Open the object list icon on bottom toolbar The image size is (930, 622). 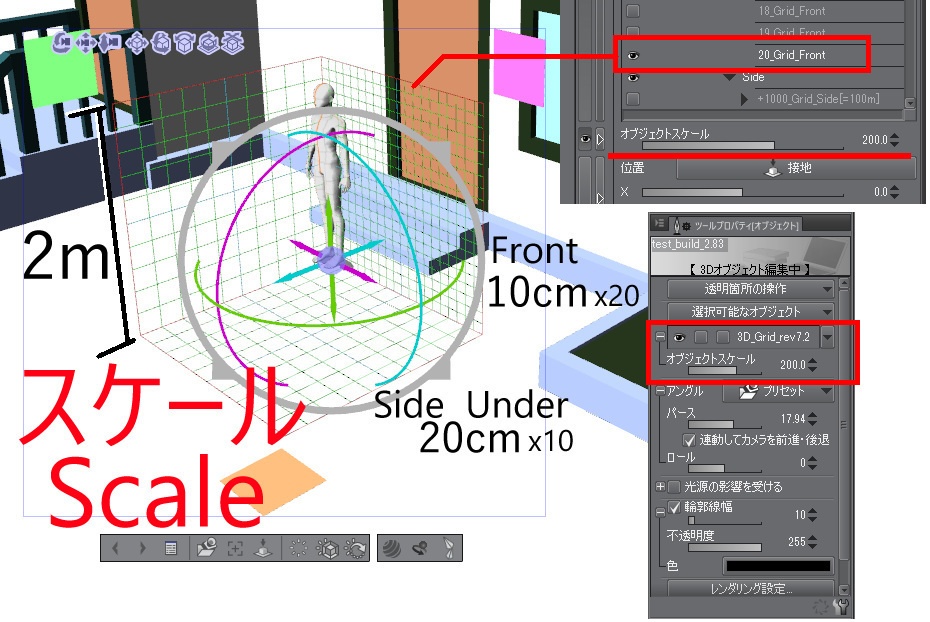(x=171, y=548)
